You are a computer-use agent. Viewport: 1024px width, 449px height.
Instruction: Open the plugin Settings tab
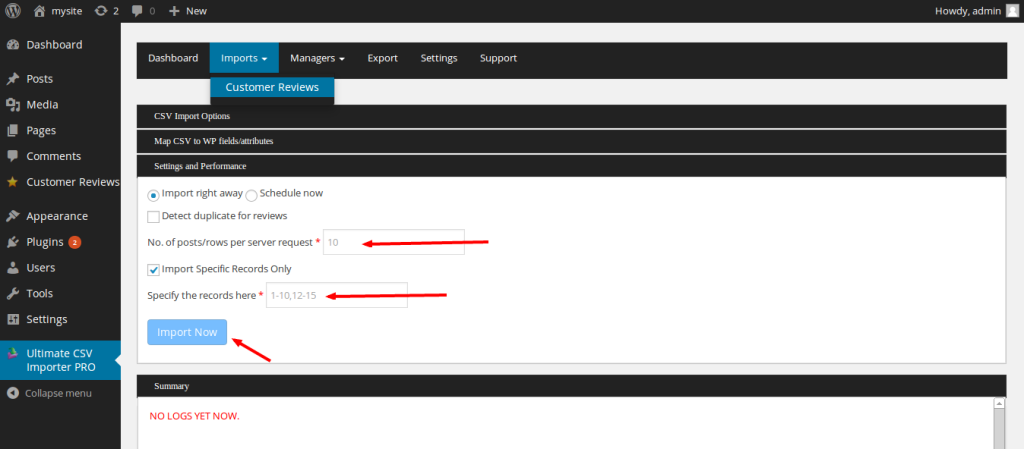(x=439, y=58)
